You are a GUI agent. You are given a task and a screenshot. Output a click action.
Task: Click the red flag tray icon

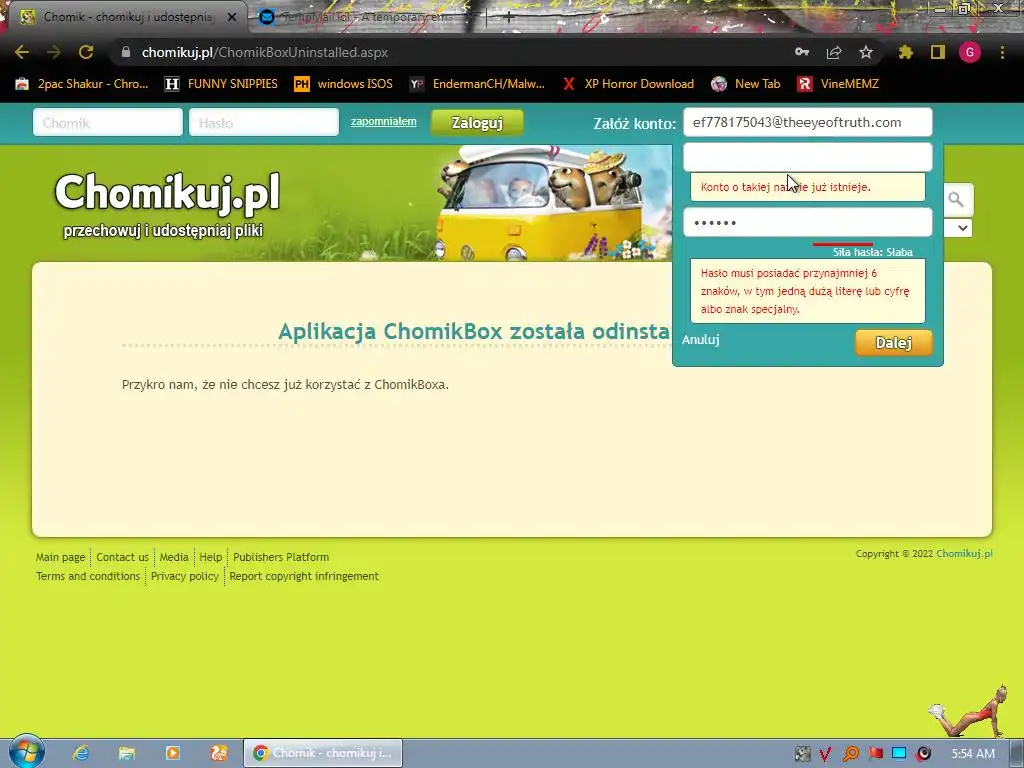875,754
